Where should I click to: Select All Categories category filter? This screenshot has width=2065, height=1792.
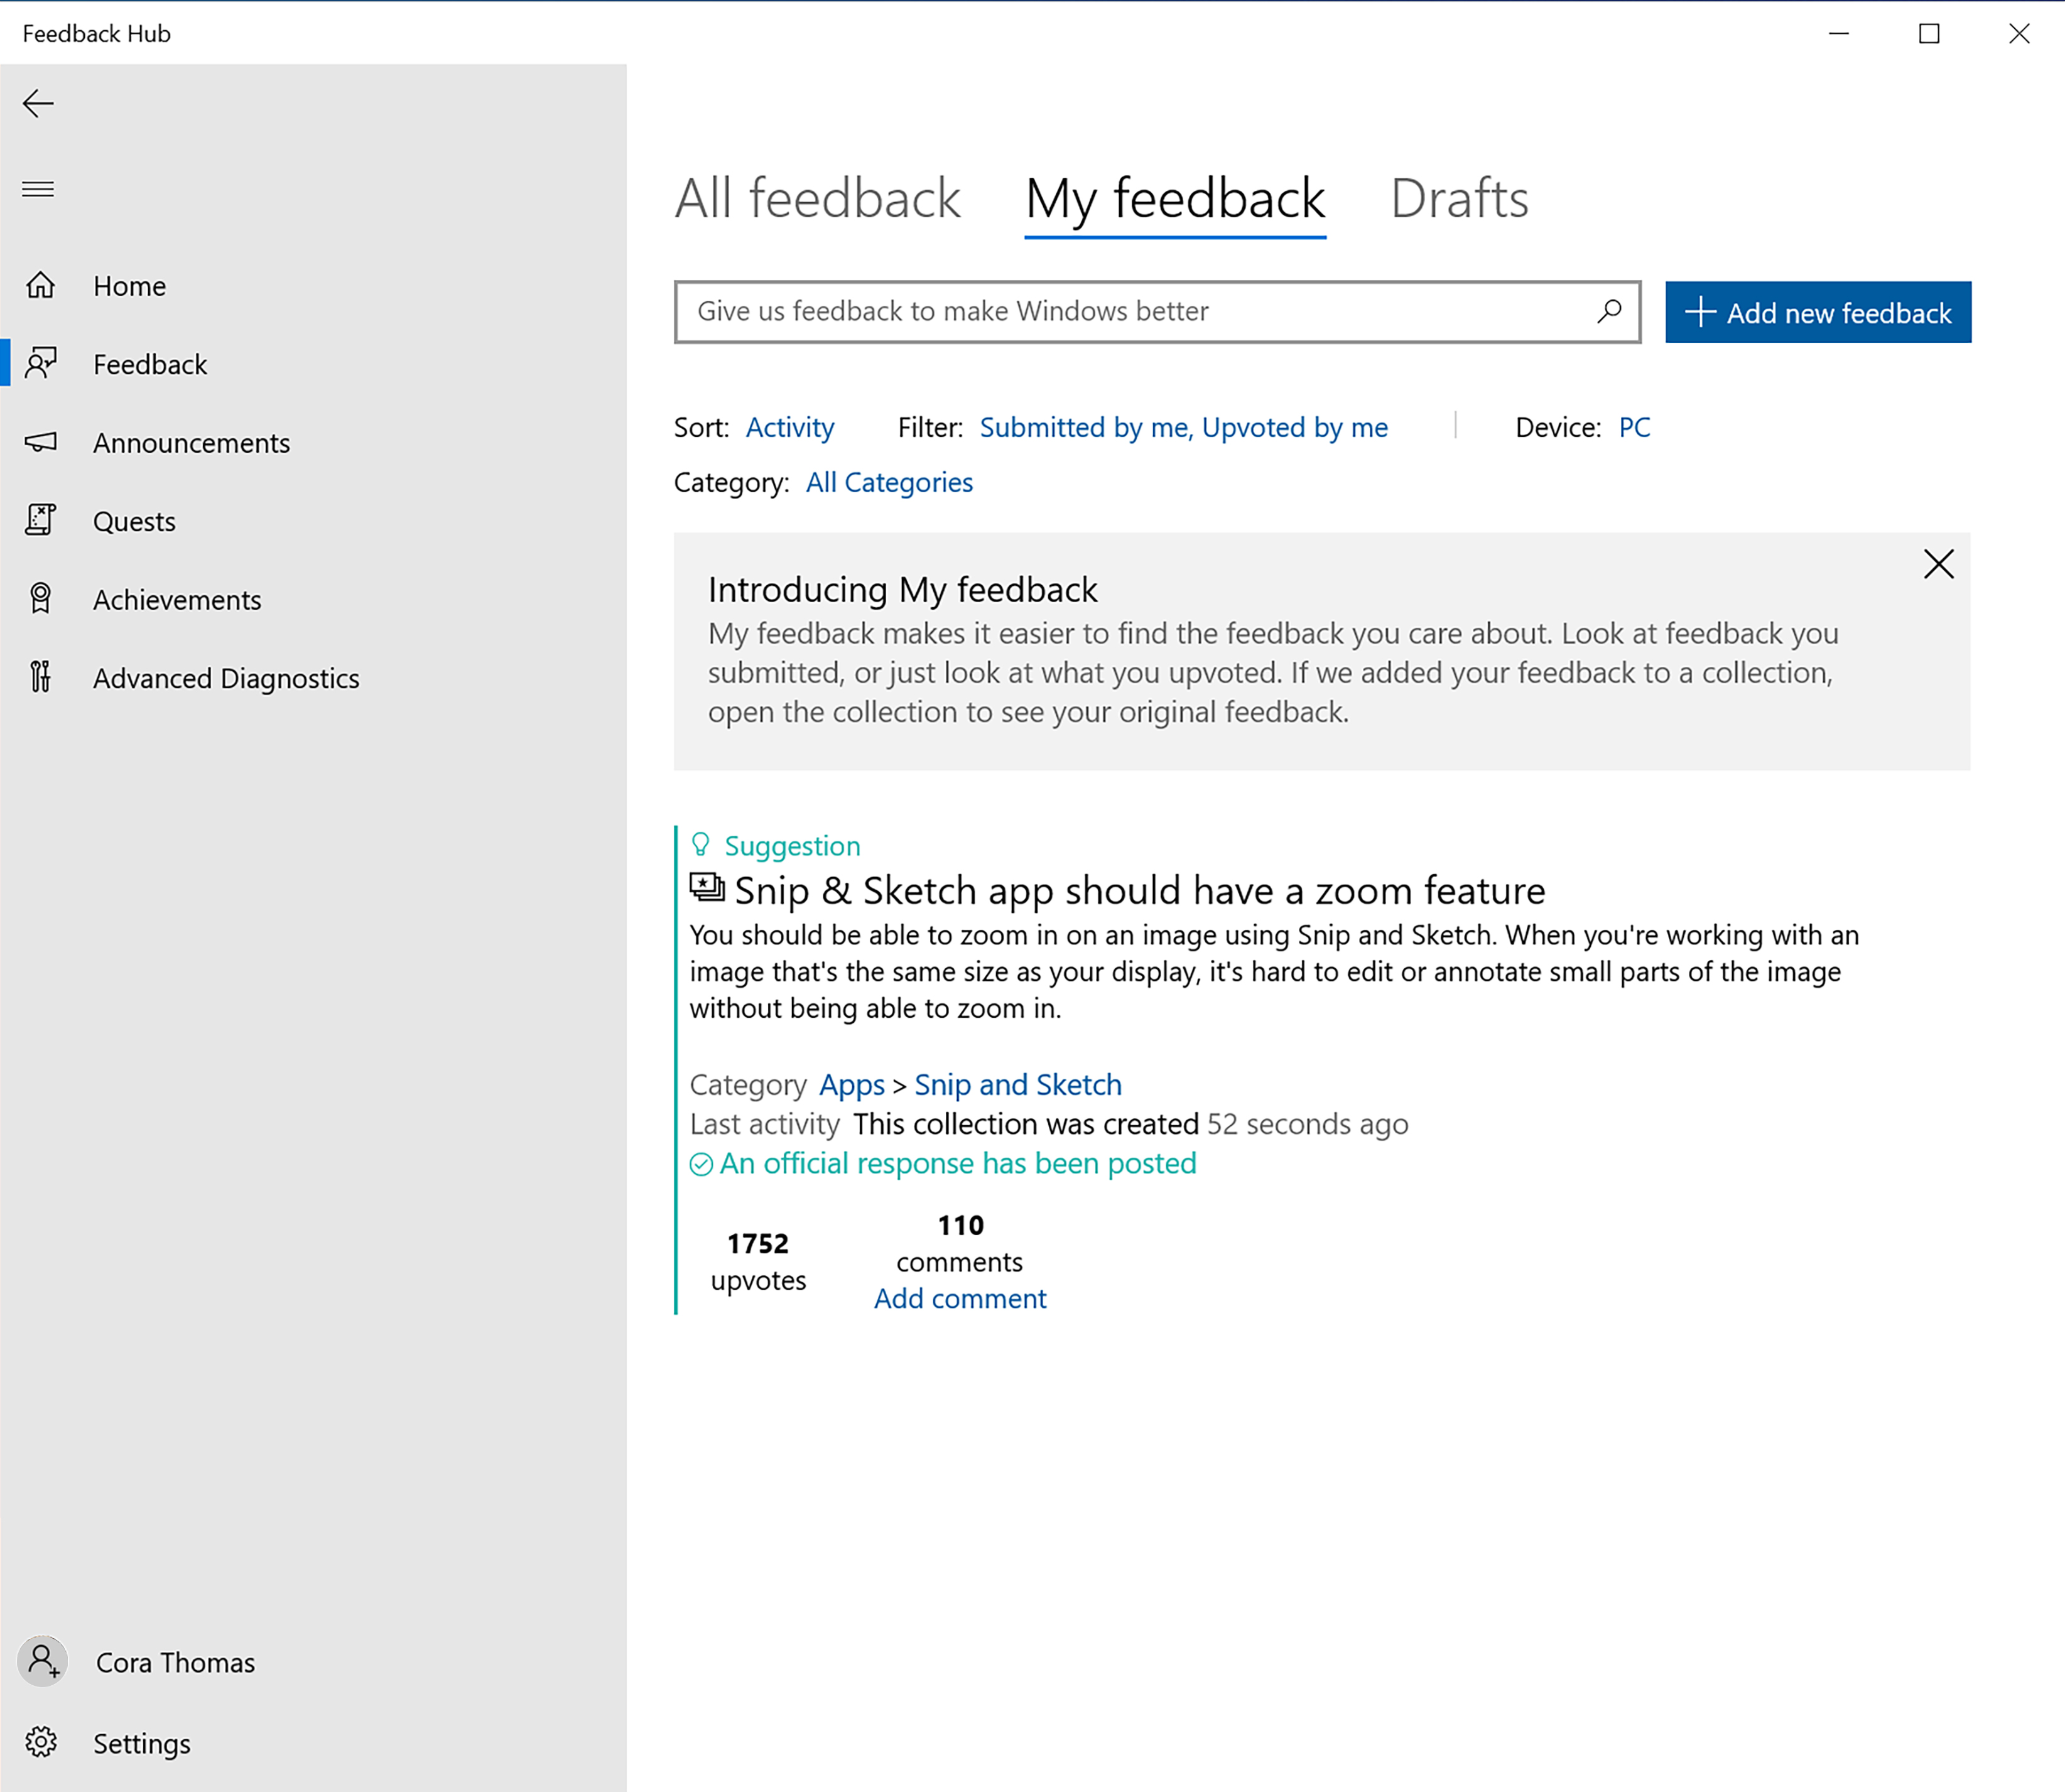coord(889,481)
